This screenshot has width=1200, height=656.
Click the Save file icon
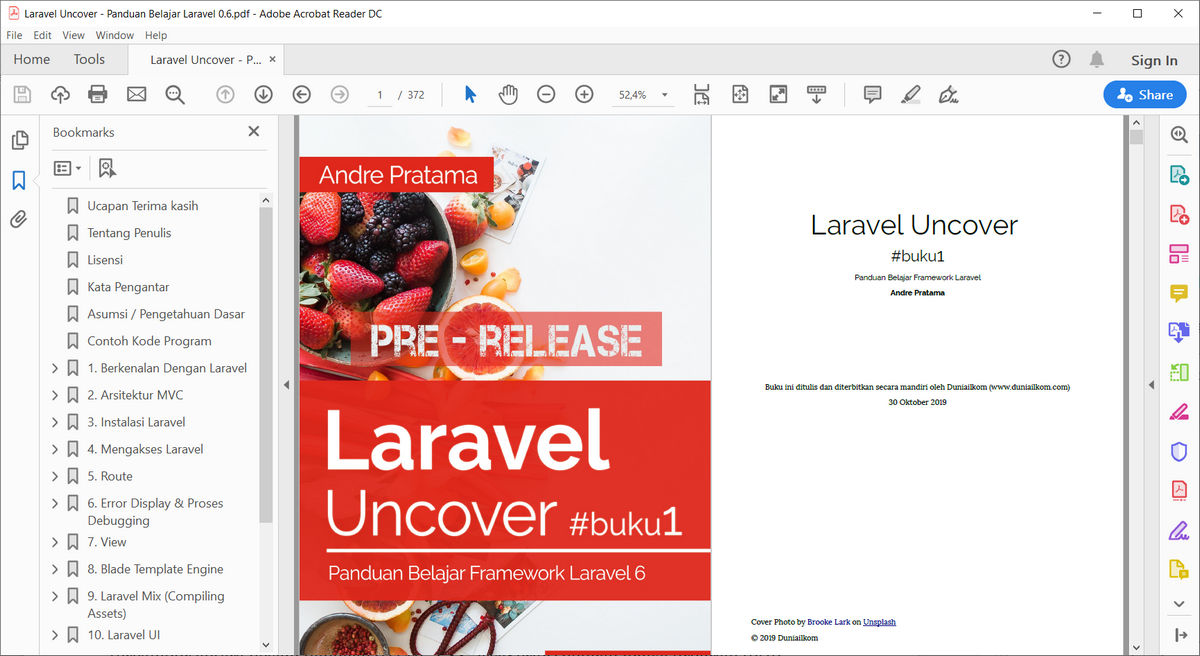(22, 95)
